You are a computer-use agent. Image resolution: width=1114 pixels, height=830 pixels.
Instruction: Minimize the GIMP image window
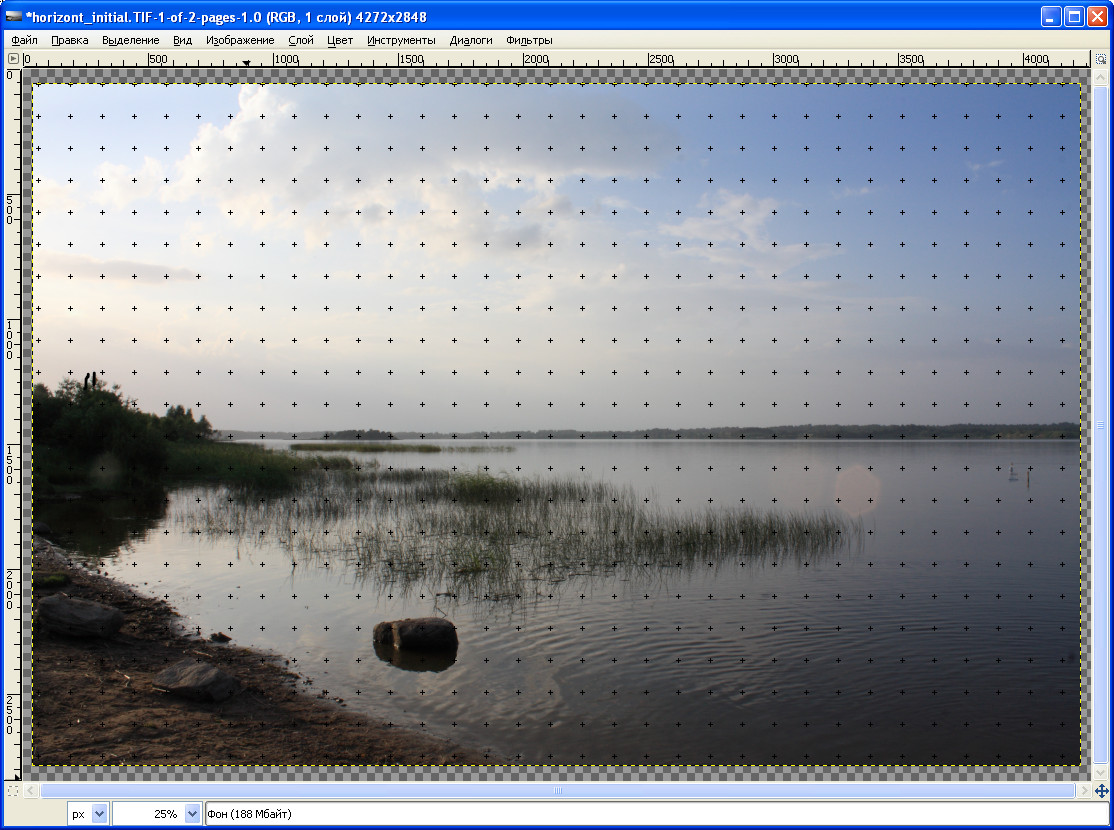1051,16
